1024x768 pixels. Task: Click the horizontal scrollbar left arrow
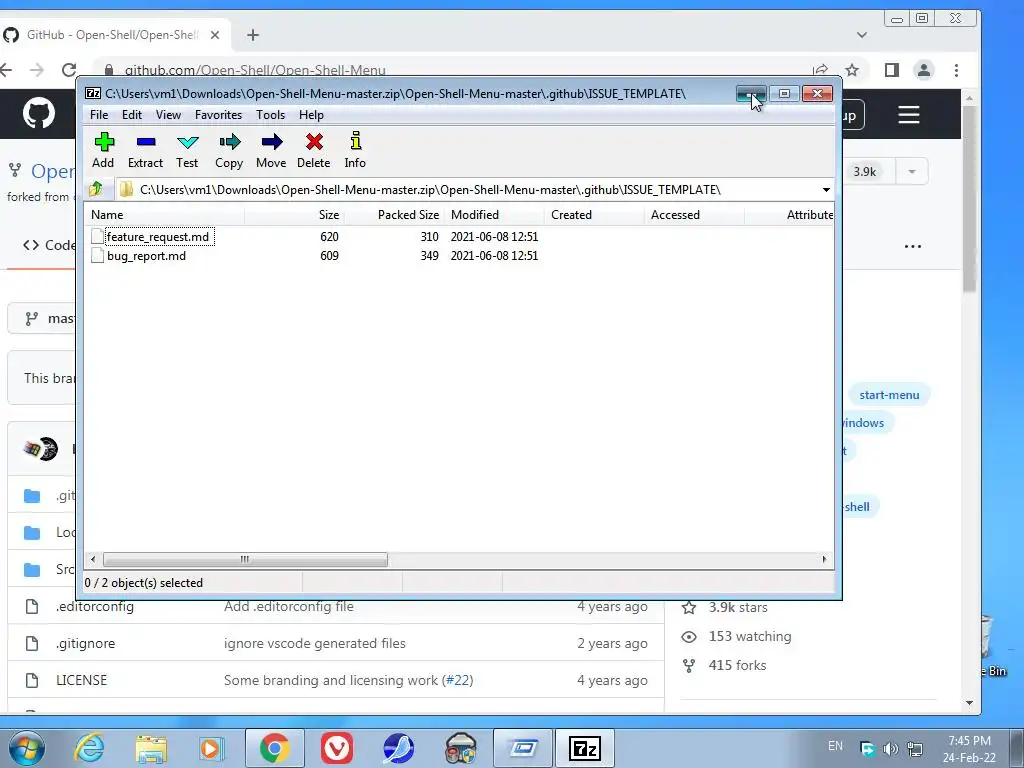click(x=93, y=560)
